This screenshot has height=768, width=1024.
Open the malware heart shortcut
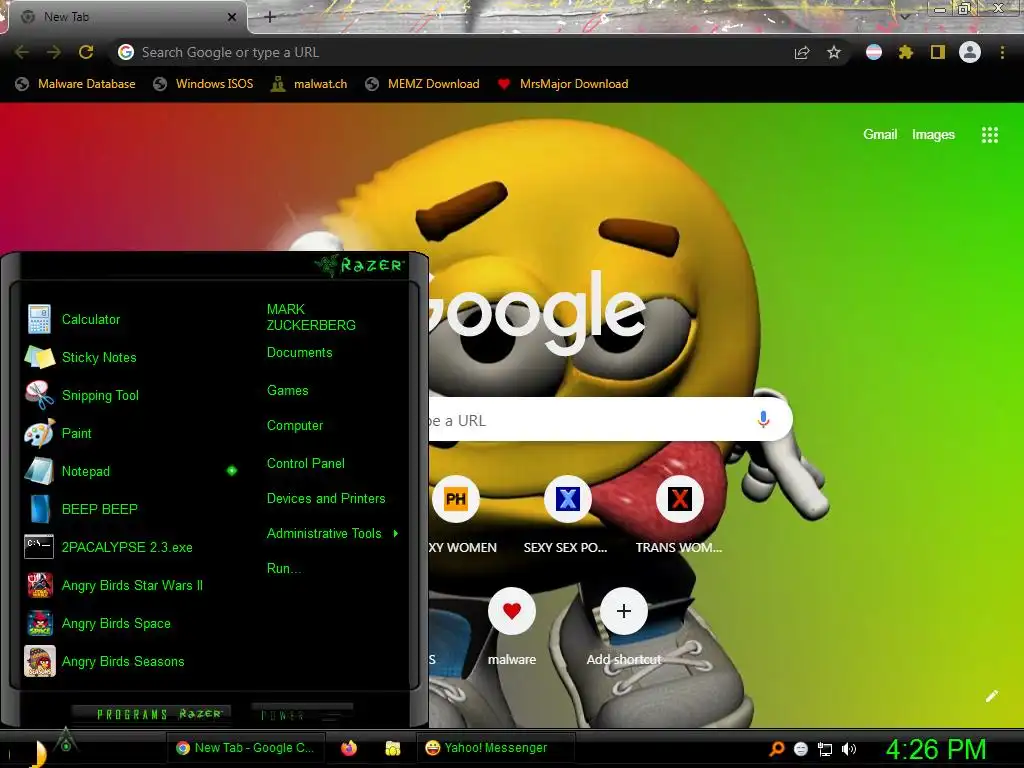(x=512, y=611)
